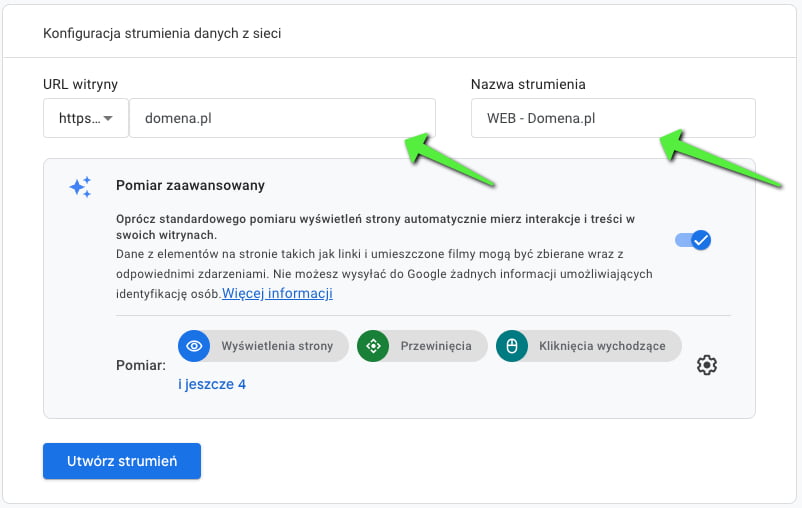The height and width of the screenshot is (508, 802).
Task: Select the Wyświetlenia strony chip
Action: coord(263,346)
